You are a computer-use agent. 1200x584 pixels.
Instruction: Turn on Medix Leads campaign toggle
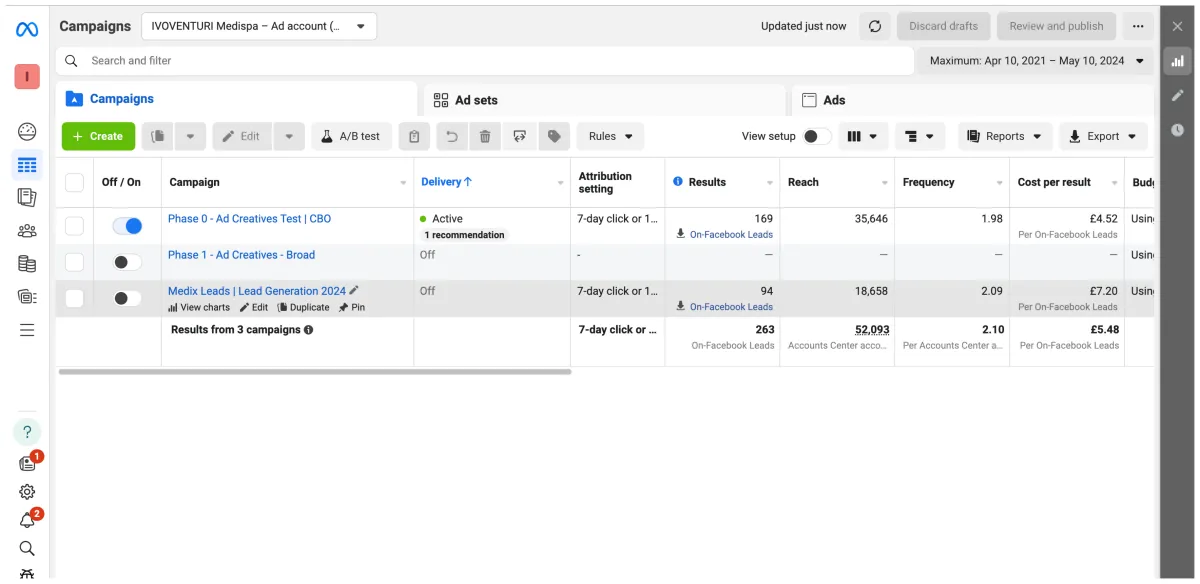click(127, 298)
